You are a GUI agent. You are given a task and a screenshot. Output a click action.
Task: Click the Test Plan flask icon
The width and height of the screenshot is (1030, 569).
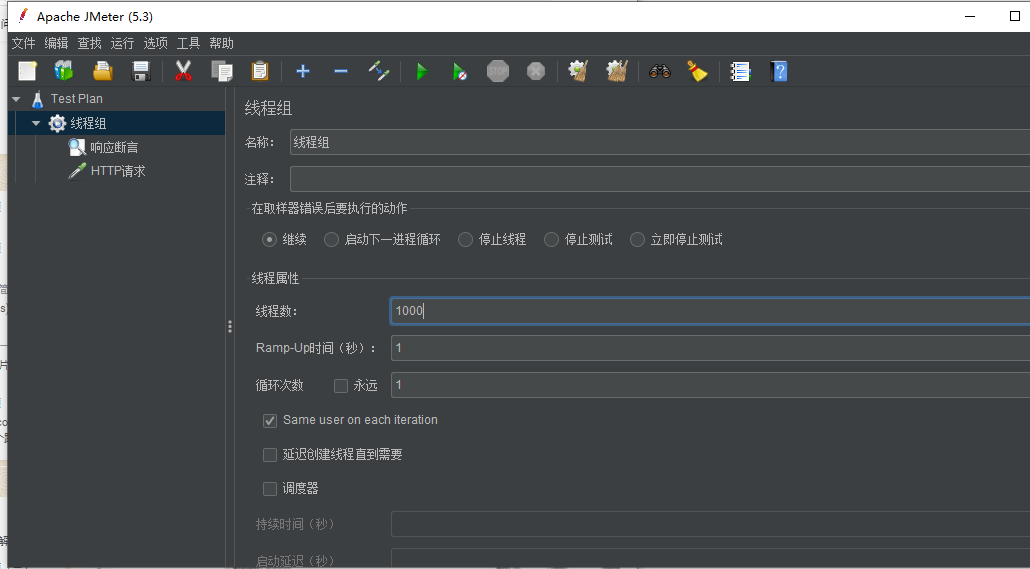pos(37,99)
